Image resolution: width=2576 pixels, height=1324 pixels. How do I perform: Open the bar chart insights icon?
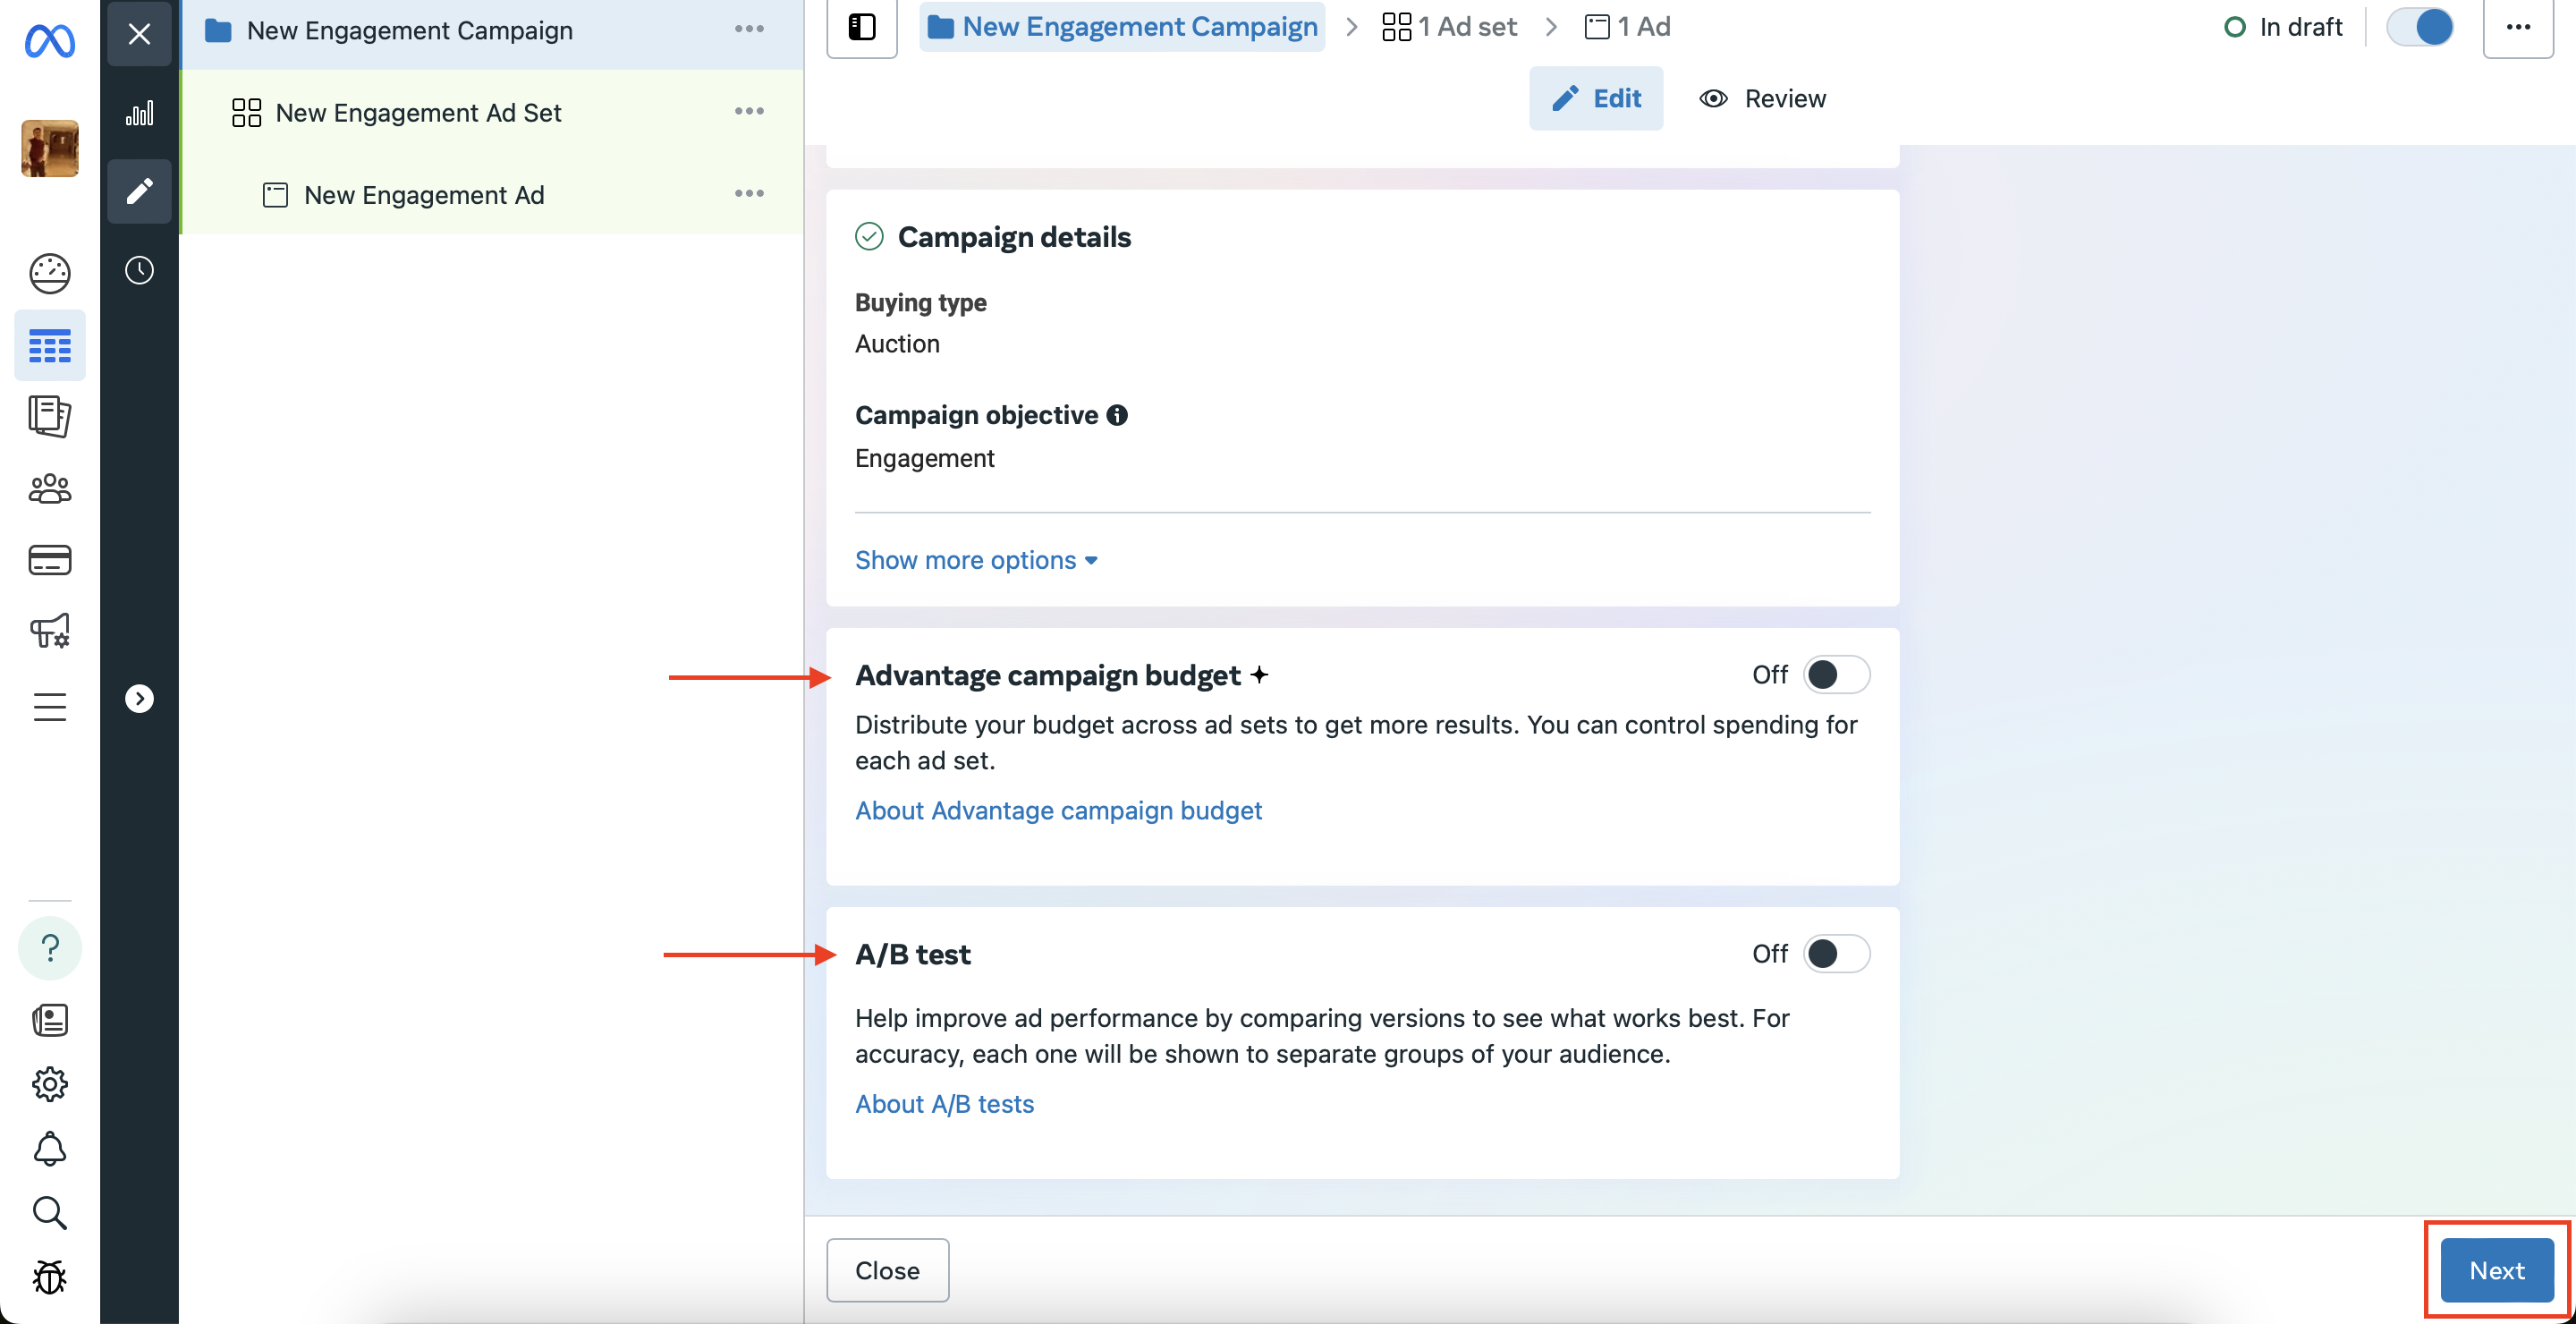point(139,113)
